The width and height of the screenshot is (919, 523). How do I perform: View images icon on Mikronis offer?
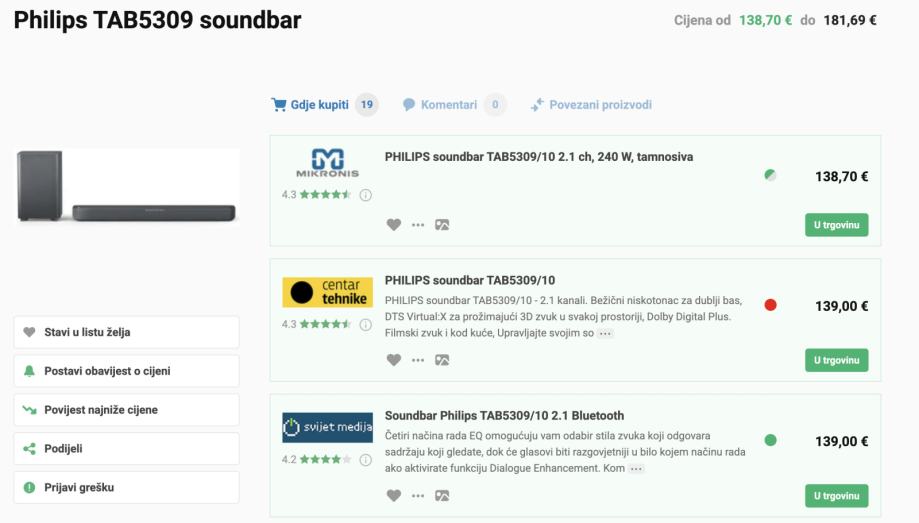[x=442, y=225]
